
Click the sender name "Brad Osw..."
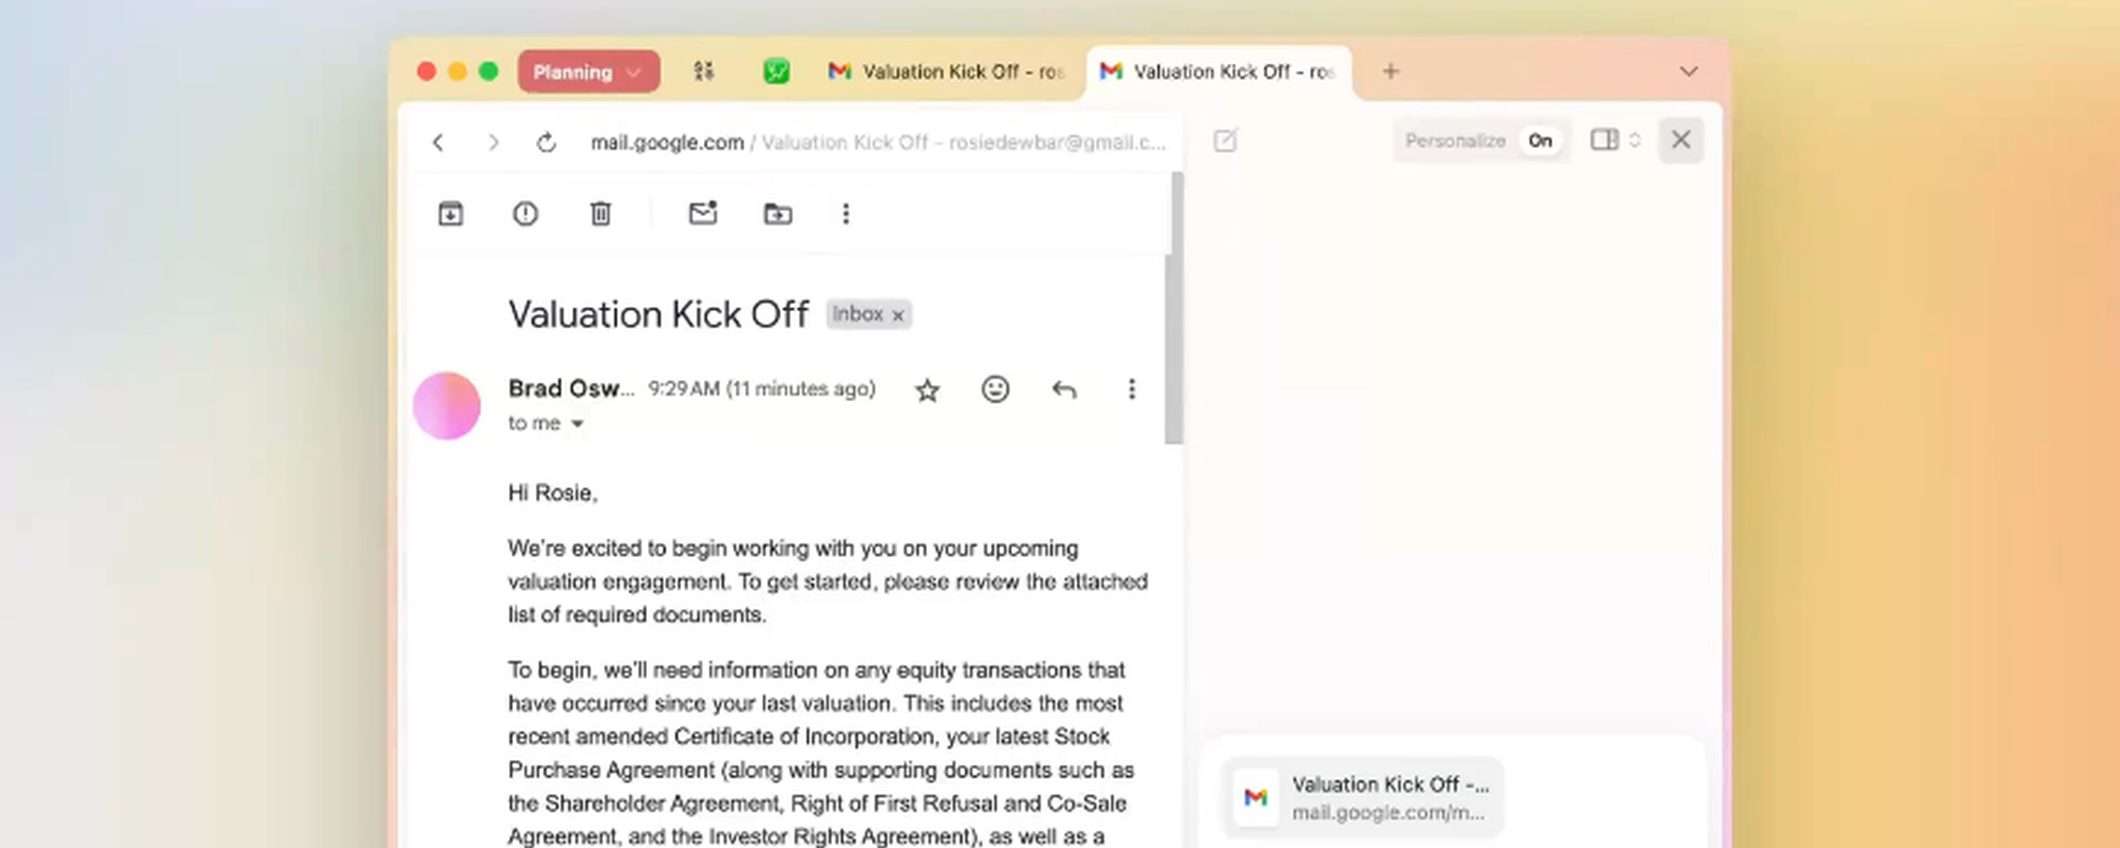(571, 388)
